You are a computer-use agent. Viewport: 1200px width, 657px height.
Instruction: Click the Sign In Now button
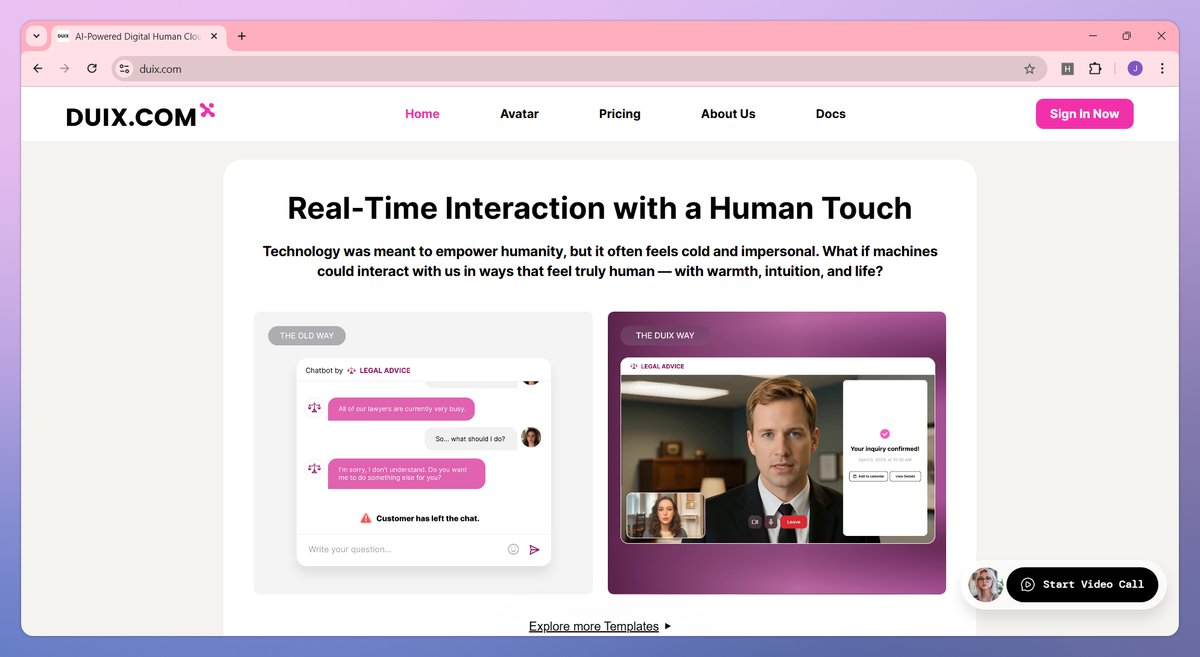pos(1084,114)
